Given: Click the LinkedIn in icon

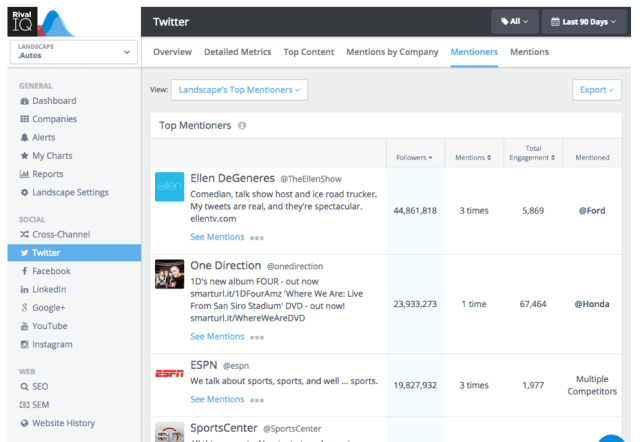Looking at the screenshot, I should coord(24,289).
